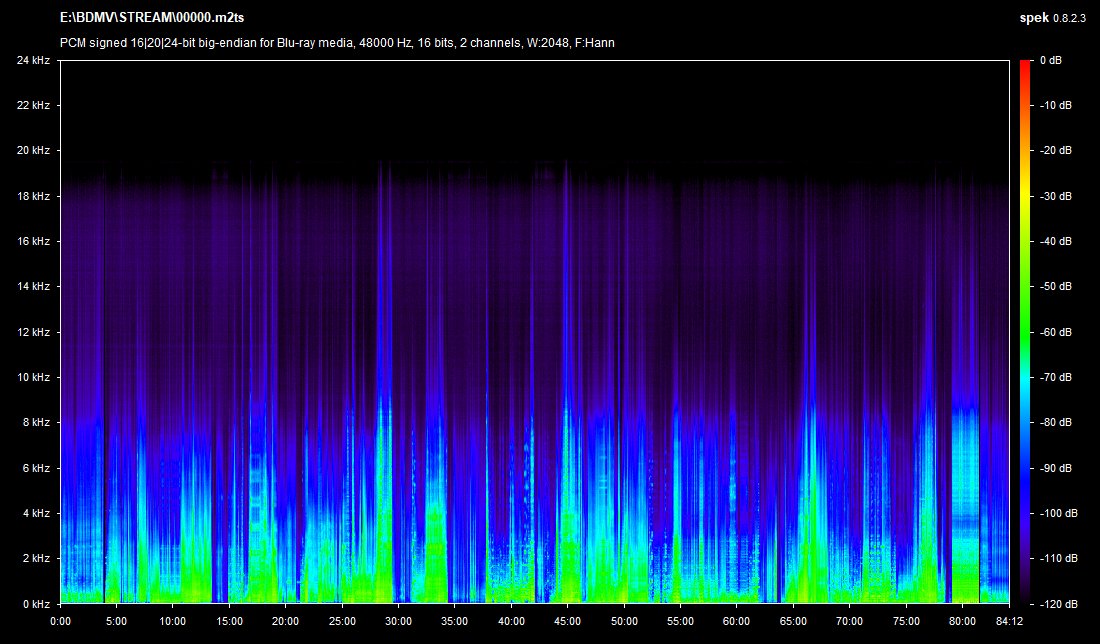Screen dimensions: 1100x644
Task: Select the 20 kHz frequency axis label
Action: (x=33, y=151)
